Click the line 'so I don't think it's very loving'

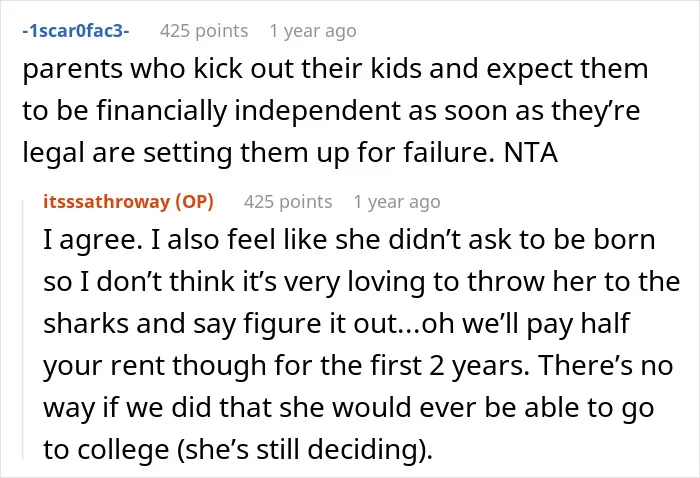362,282
